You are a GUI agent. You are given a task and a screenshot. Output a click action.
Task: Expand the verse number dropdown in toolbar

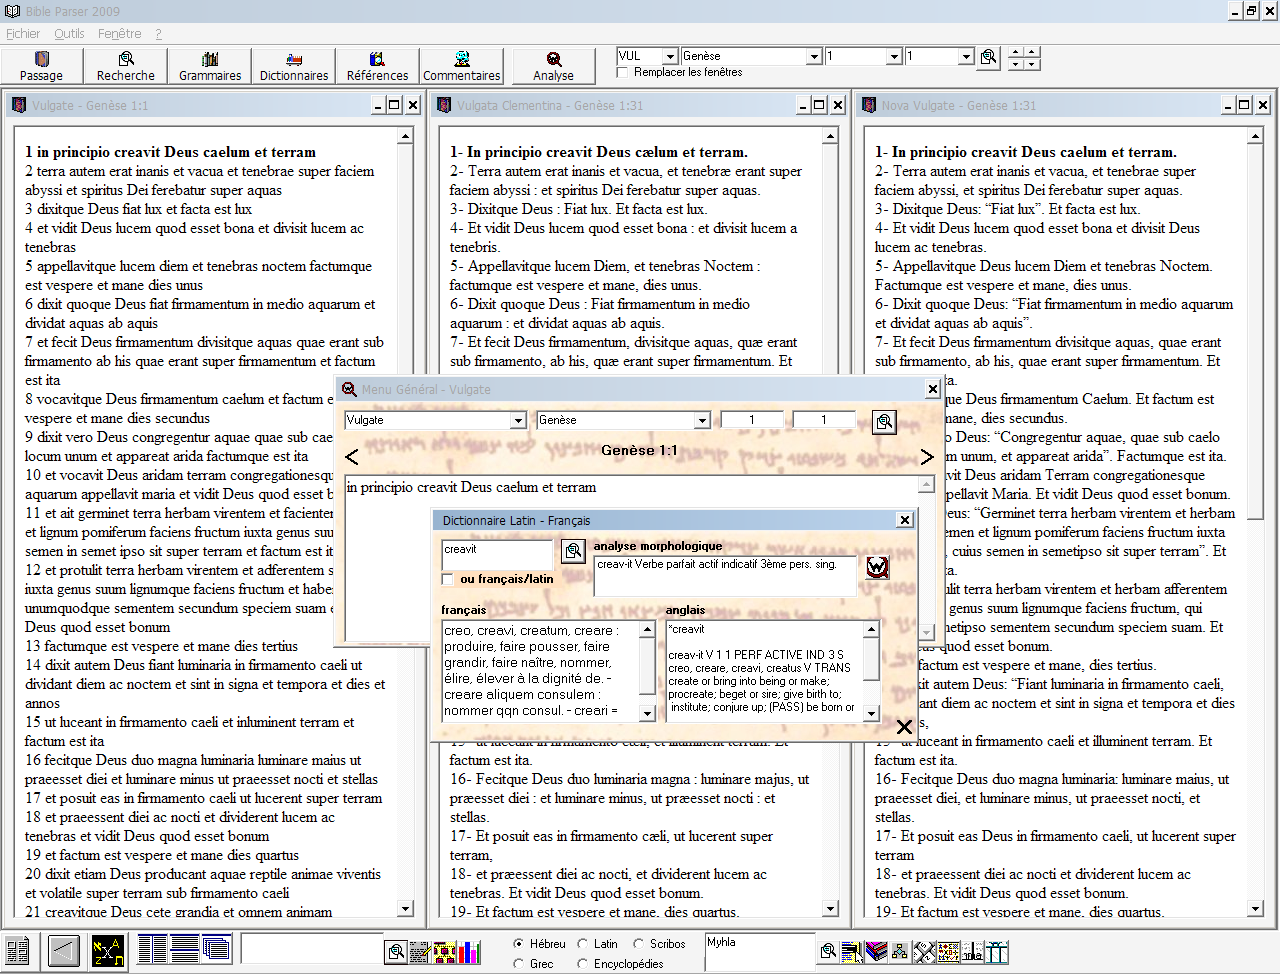click(966, 57)
